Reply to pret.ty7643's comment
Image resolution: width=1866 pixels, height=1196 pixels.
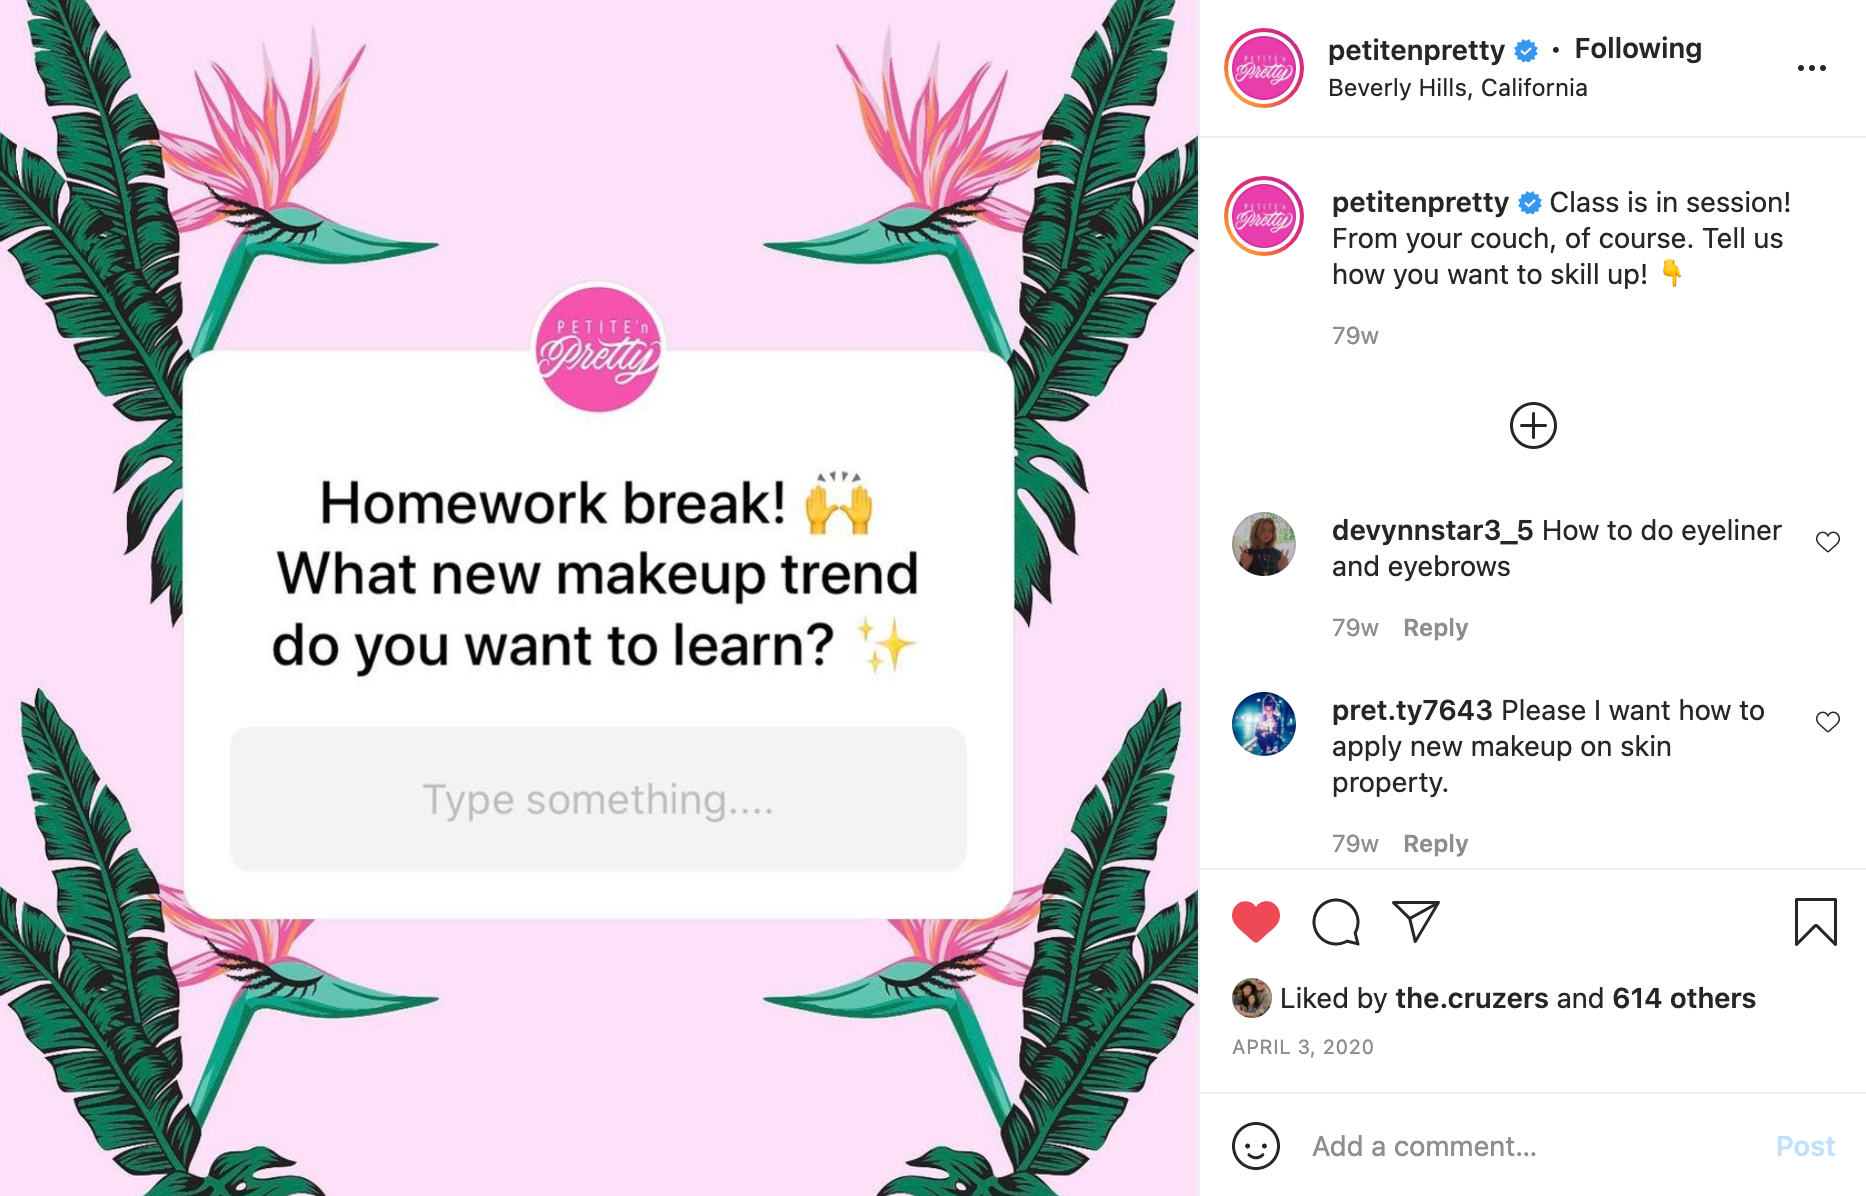1435,844
